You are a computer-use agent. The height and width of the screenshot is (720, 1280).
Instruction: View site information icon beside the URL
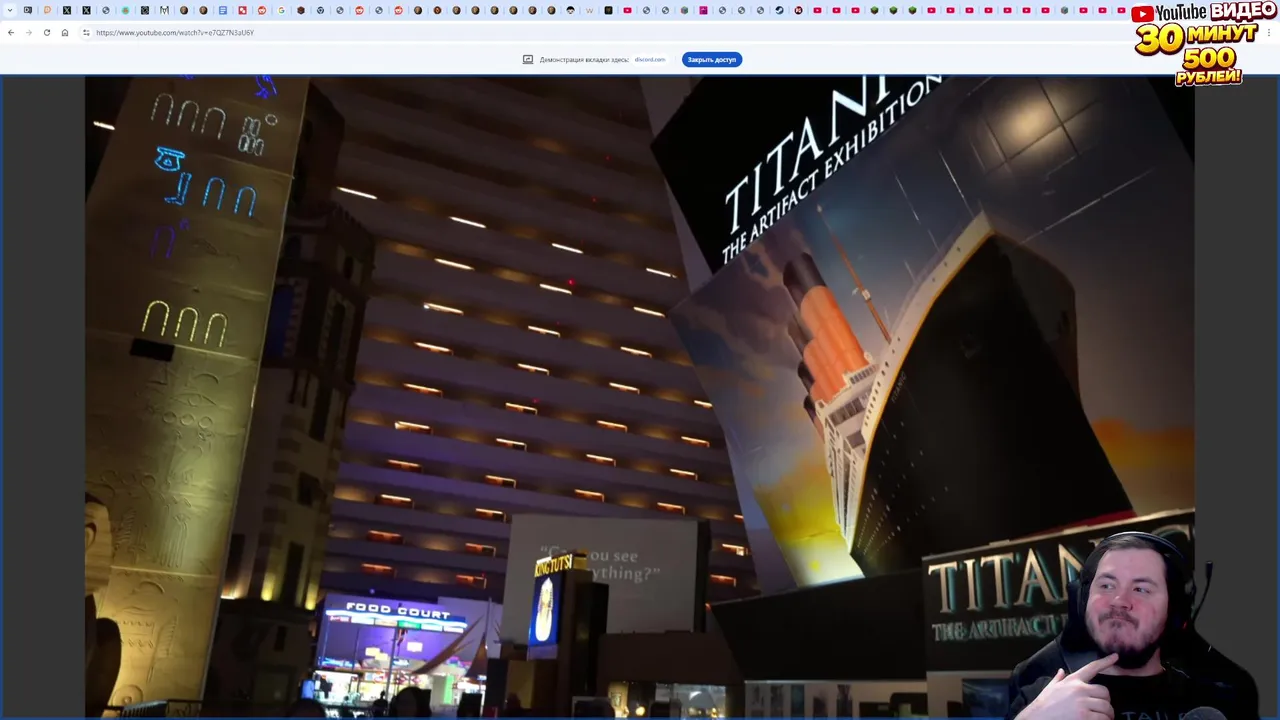pos(86,32)
